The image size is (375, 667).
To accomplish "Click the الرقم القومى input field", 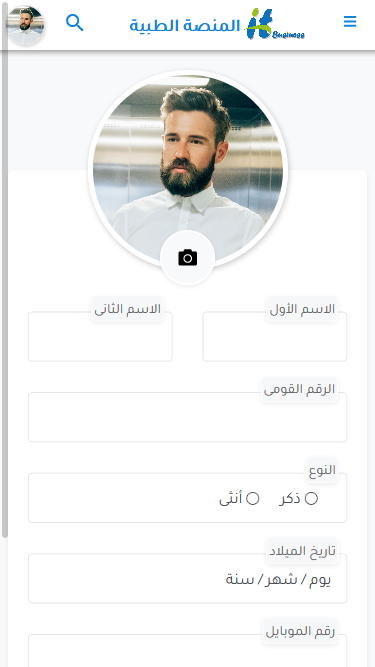I will click(x=188, y=417).
